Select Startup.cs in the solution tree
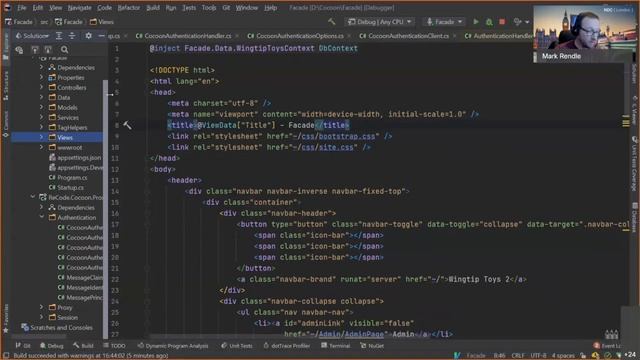 click(x=66, y=187)
